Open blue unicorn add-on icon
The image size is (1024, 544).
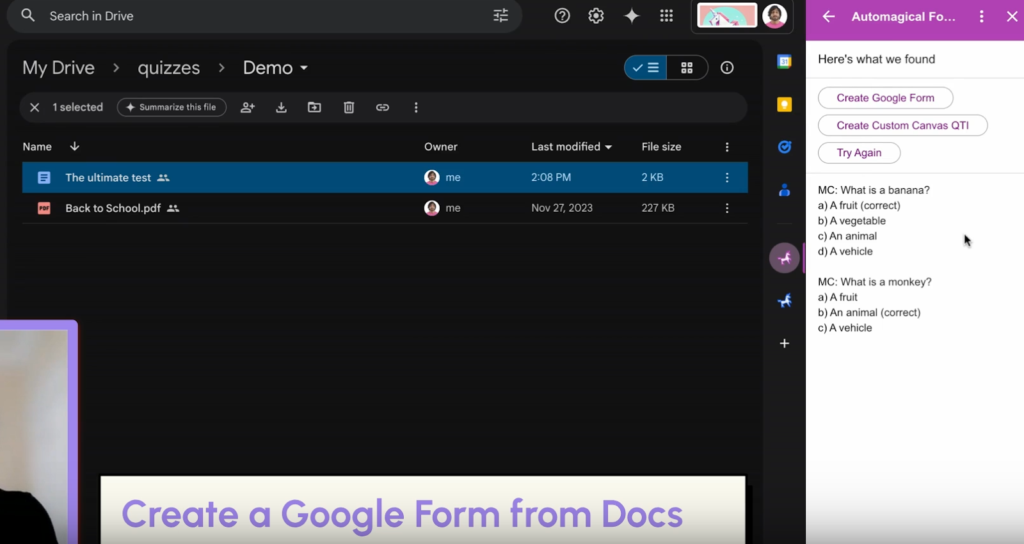click(784, 300)
